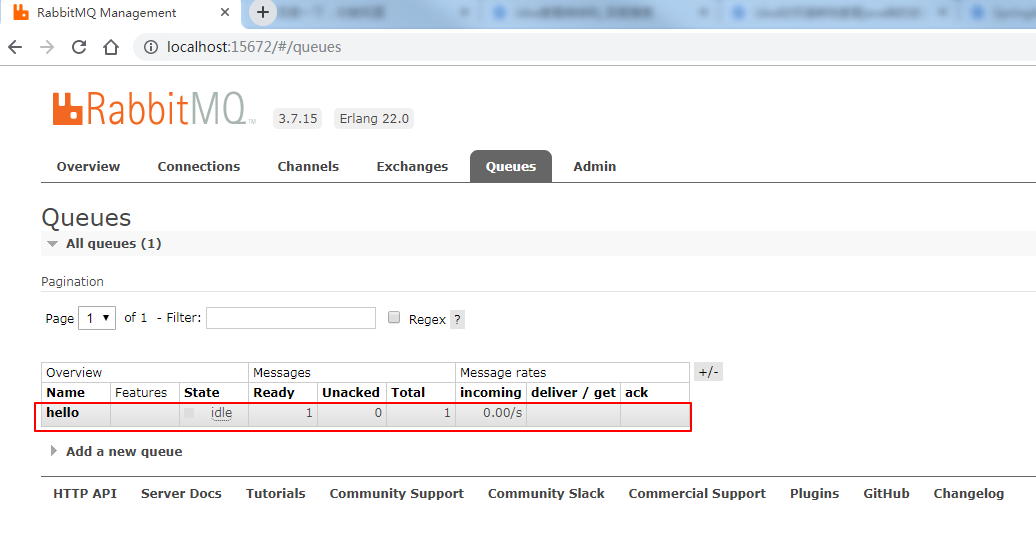Enable the Regex checkbox
The height and width of the screenshot is (541, 1036).
tap(394, 318)
